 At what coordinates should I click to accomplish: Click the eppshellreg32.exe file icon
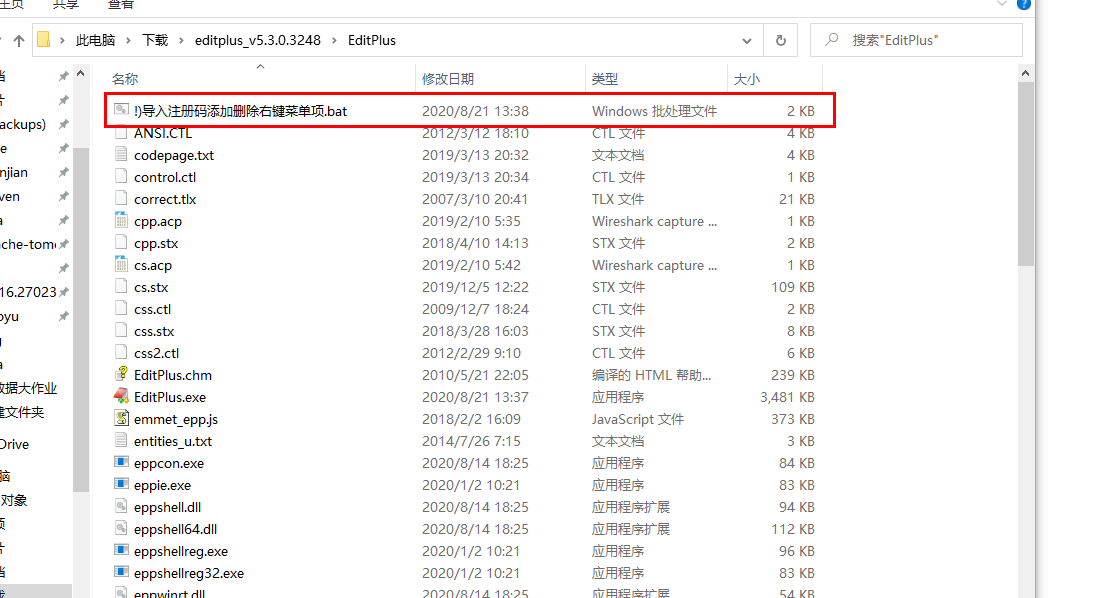coord(121,573)
